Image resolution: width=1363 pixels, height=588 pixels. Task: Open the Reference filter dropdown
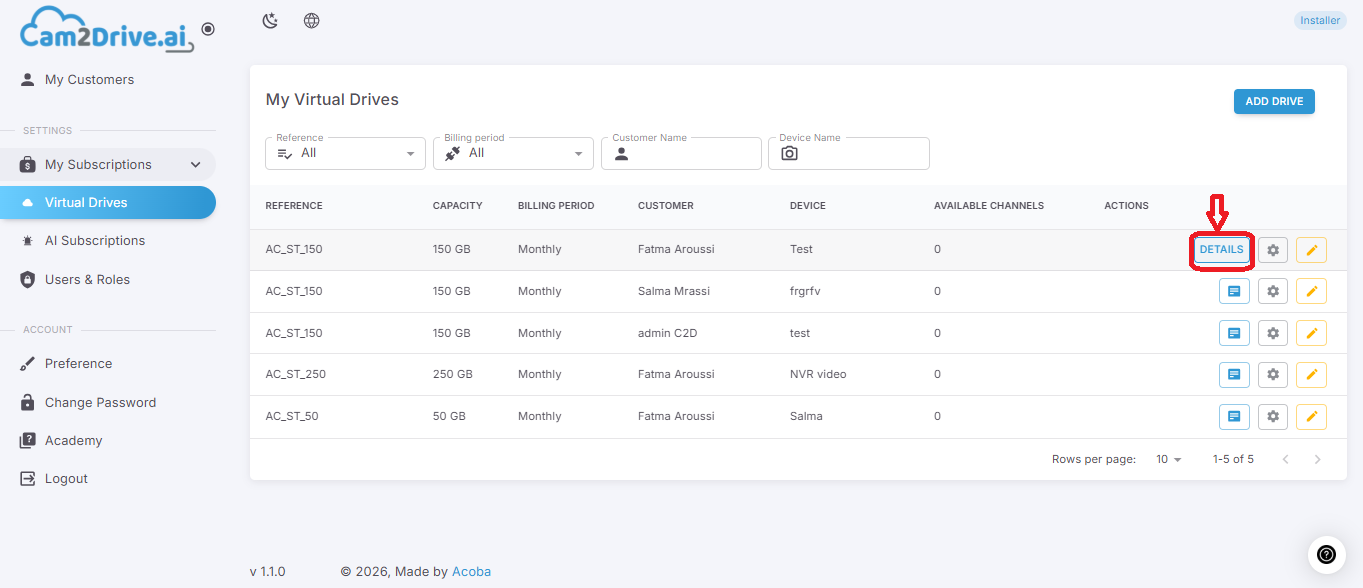click(345, 153)
